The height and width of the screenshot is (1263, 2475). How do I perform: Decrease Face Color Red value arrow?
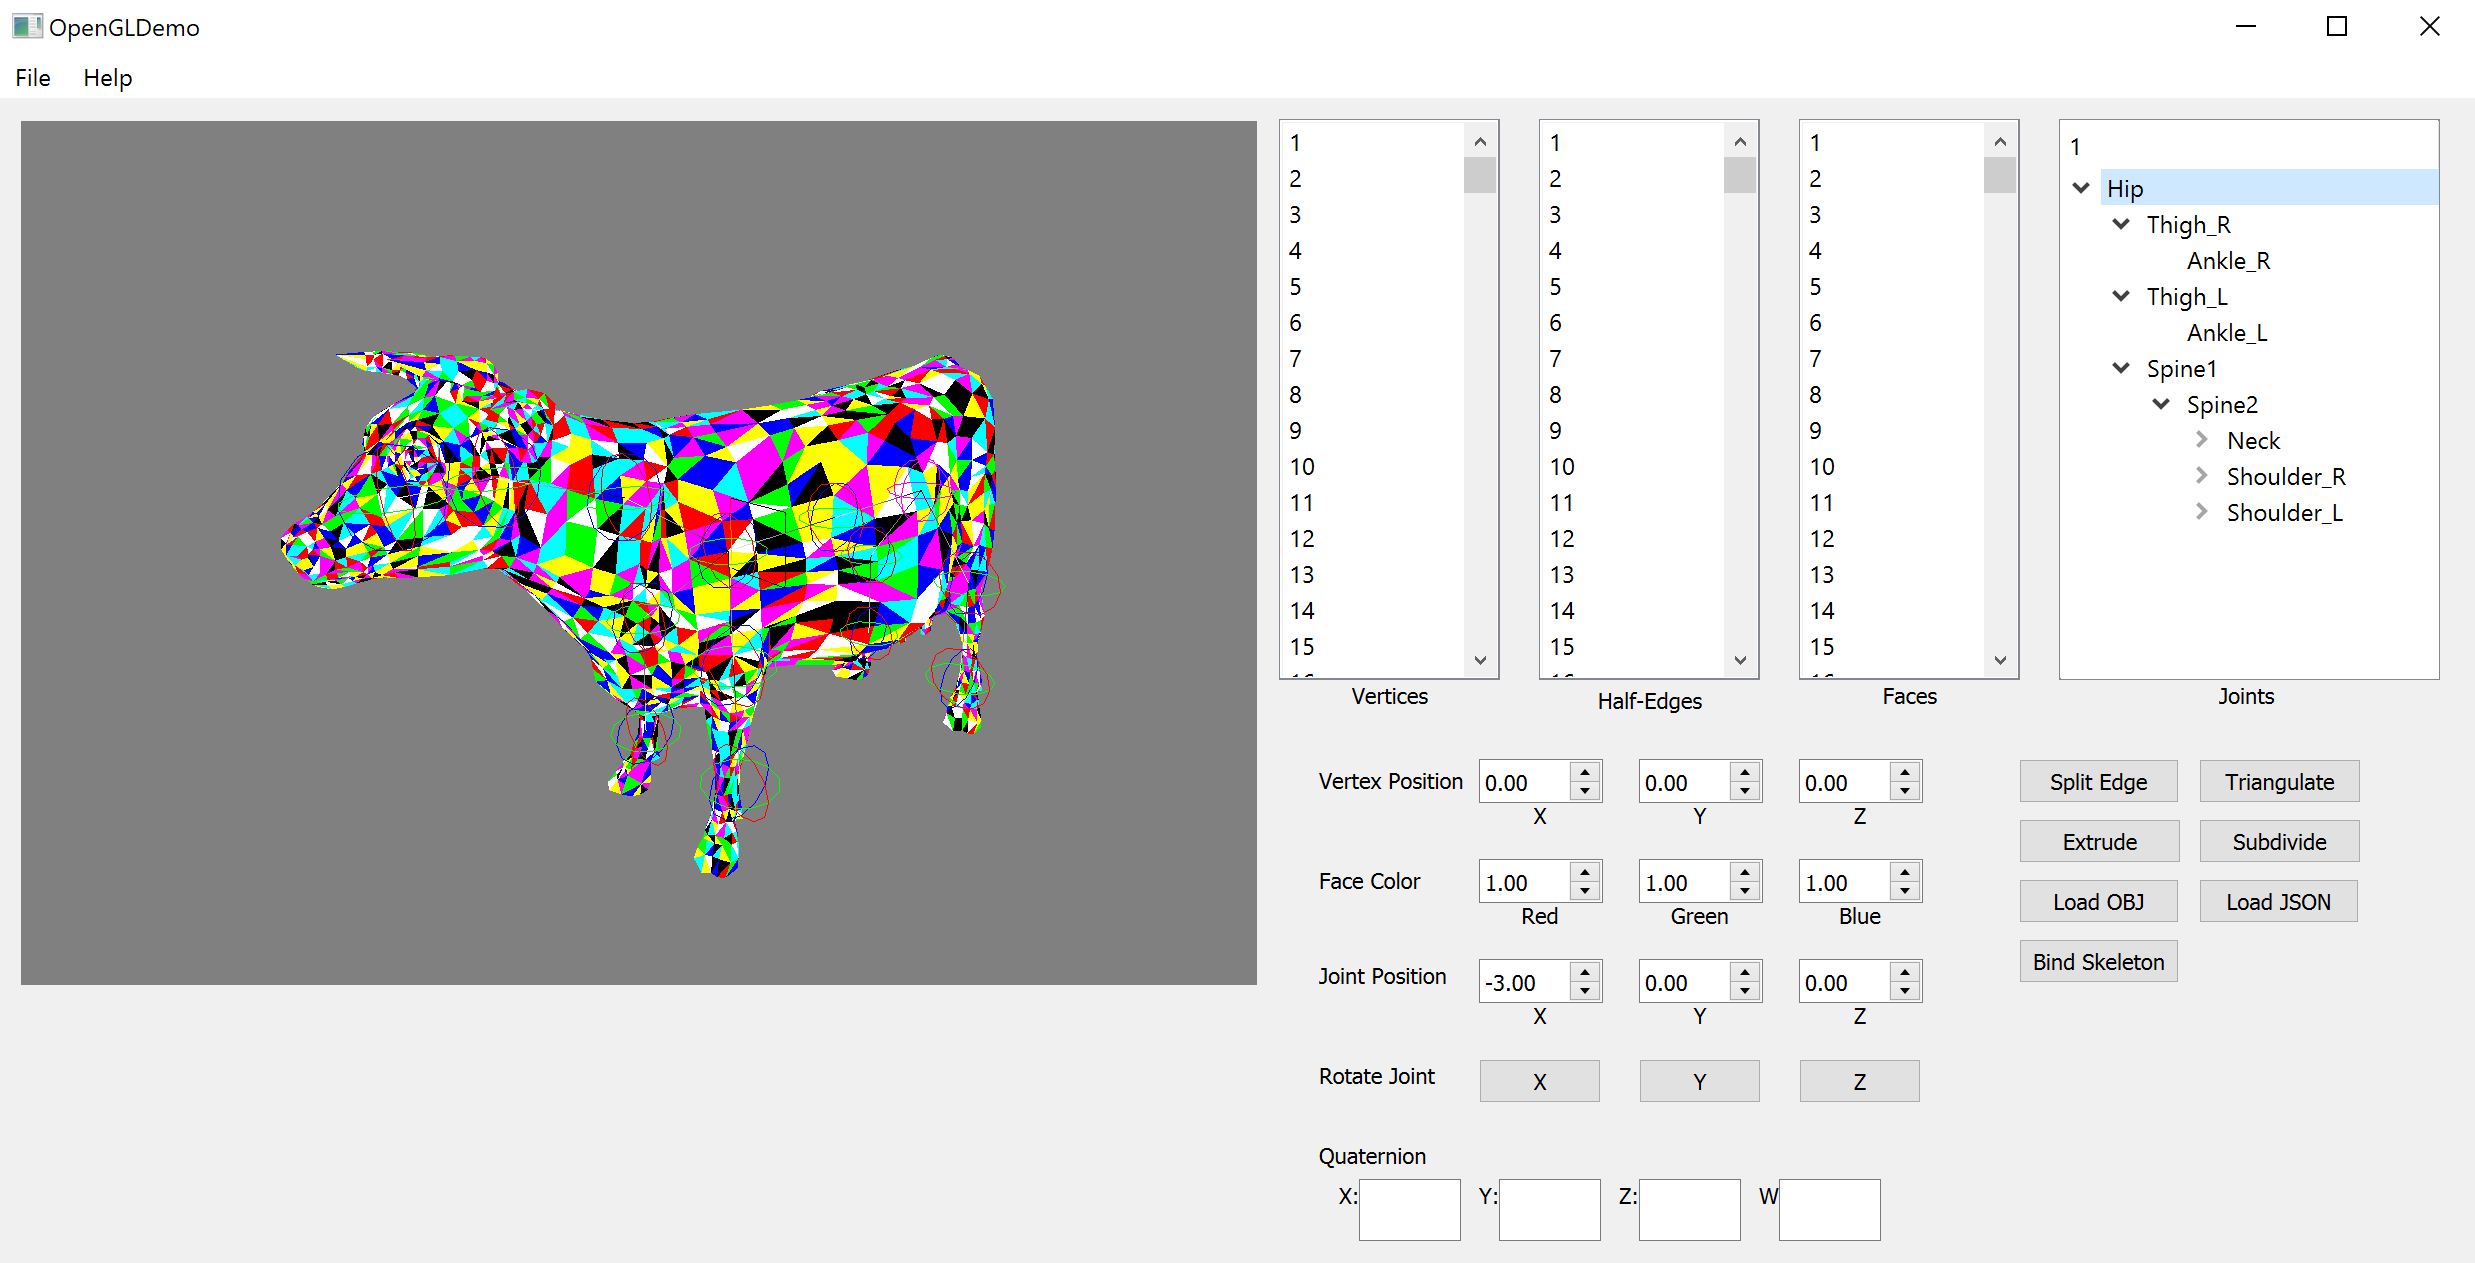pos(1585,892)
